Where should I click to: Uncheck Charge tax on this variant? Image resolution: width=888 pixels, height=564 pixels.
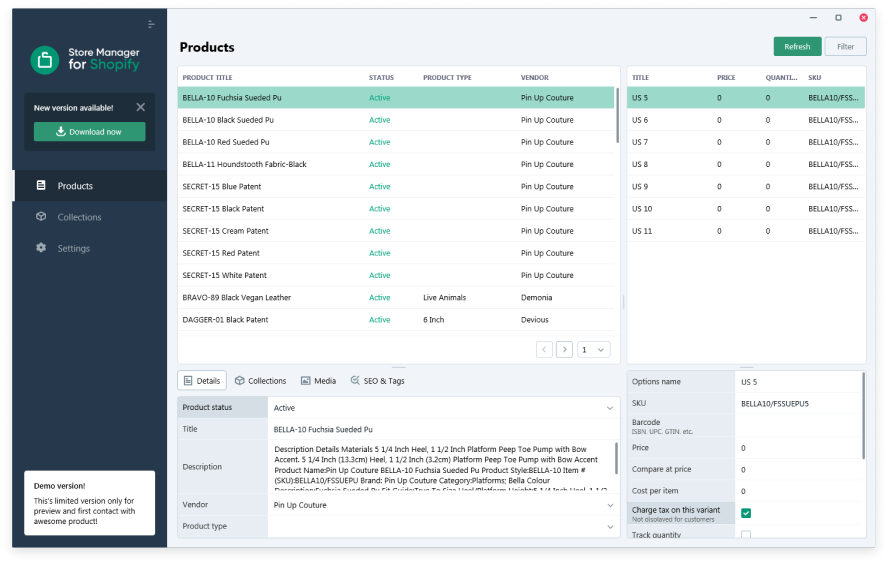click(746, 513)
